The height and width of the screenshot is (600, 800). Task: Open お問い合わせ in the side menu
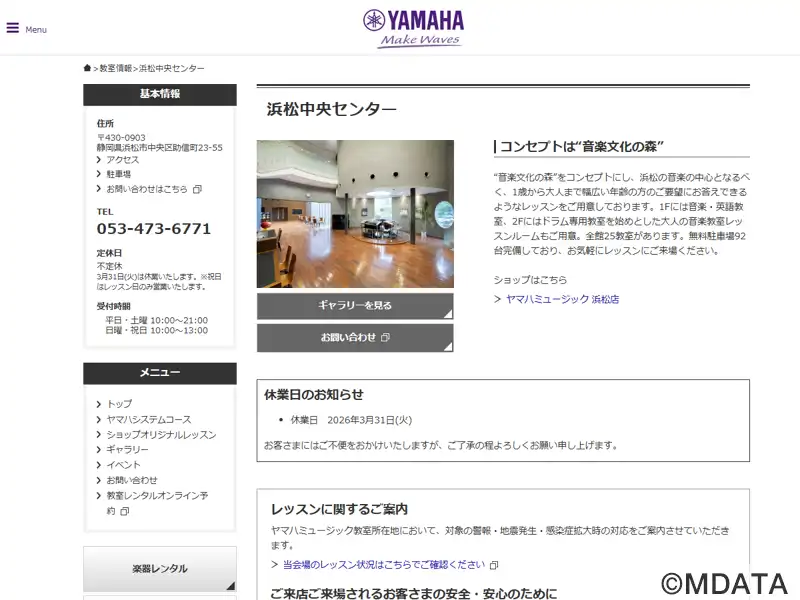(132, 480)
